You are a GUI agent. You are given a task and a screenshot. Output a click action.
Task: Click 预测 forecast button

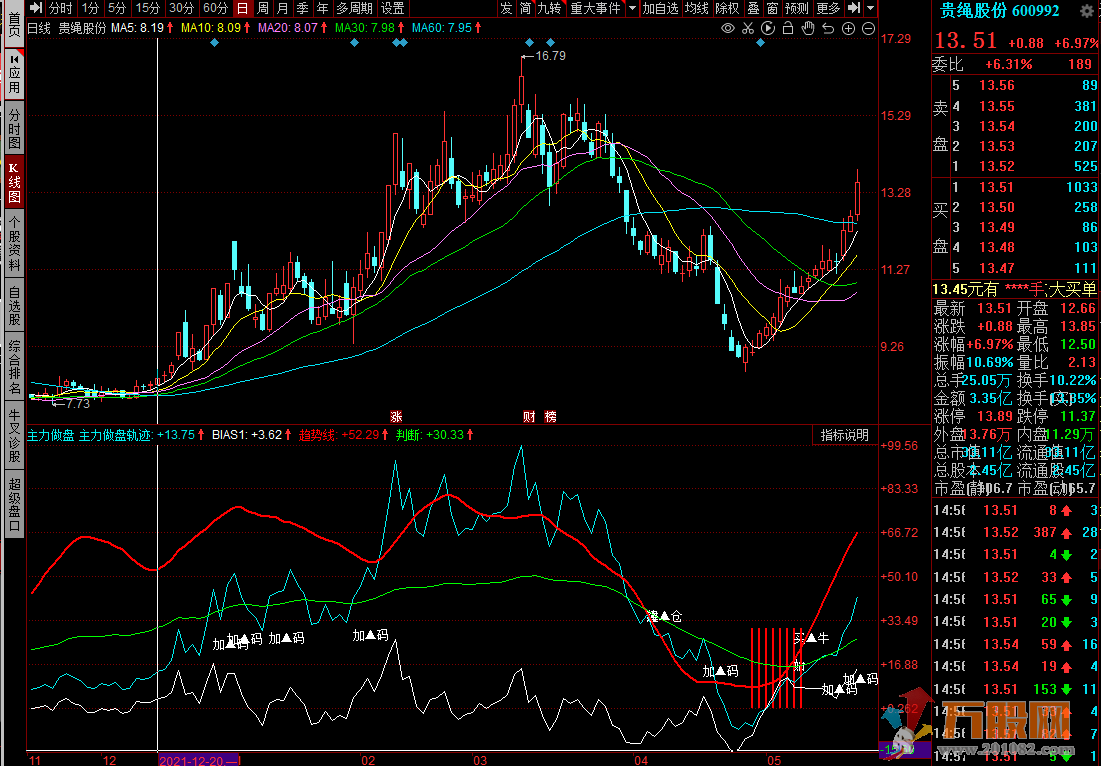(797, 8)
